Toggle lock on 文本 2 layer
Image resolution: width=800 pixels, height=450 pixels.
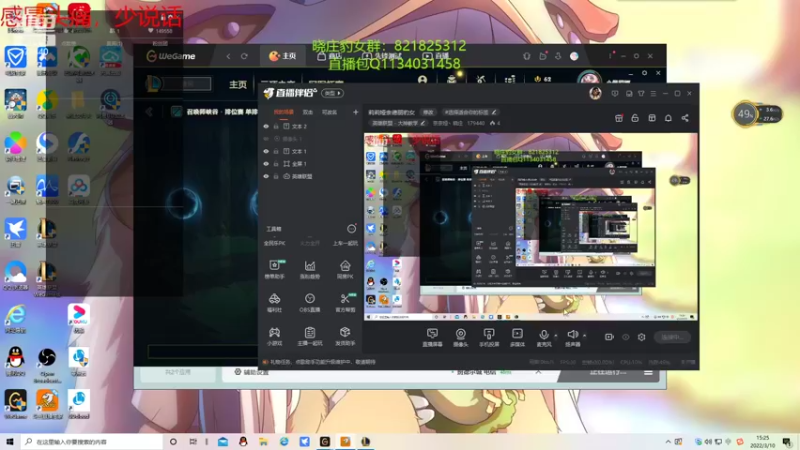[276, 126]
